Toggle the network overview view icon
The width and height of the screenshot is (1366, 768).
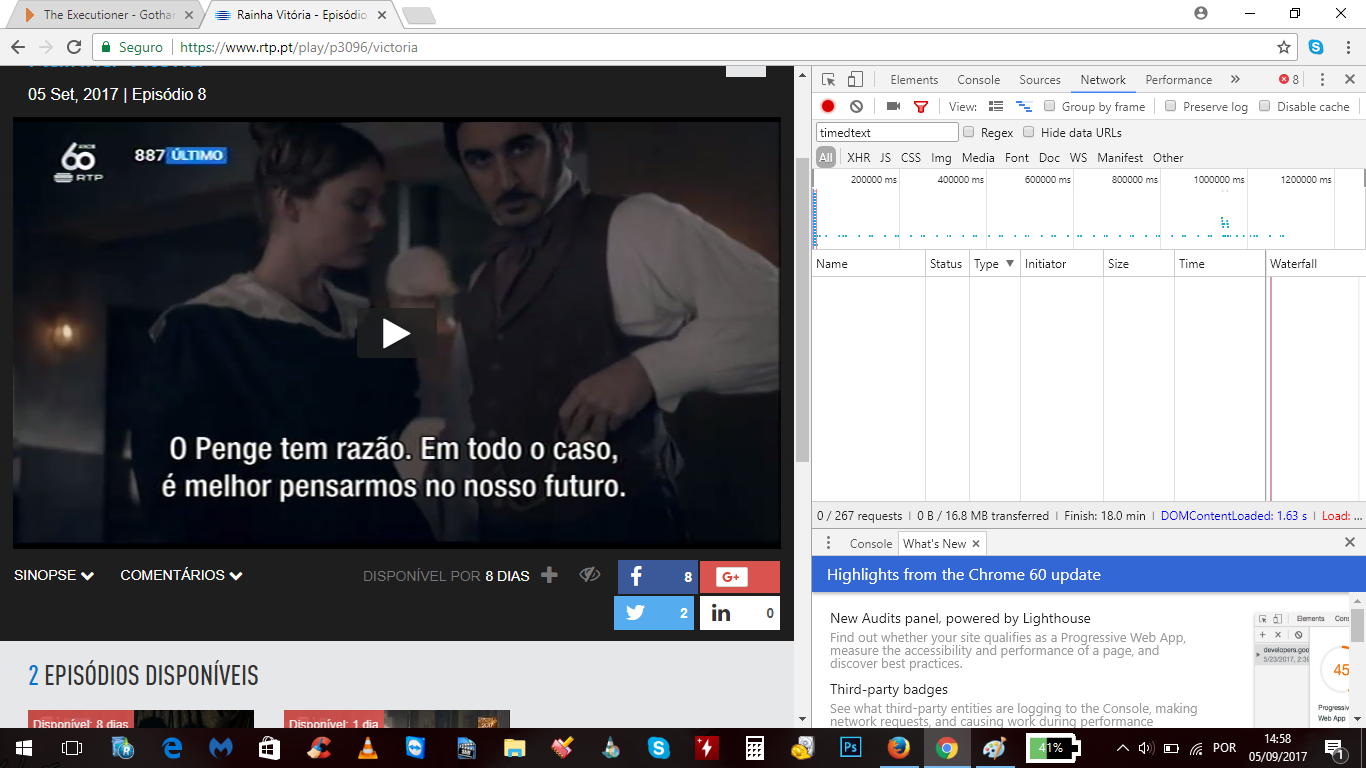[x=1023, y=106]
